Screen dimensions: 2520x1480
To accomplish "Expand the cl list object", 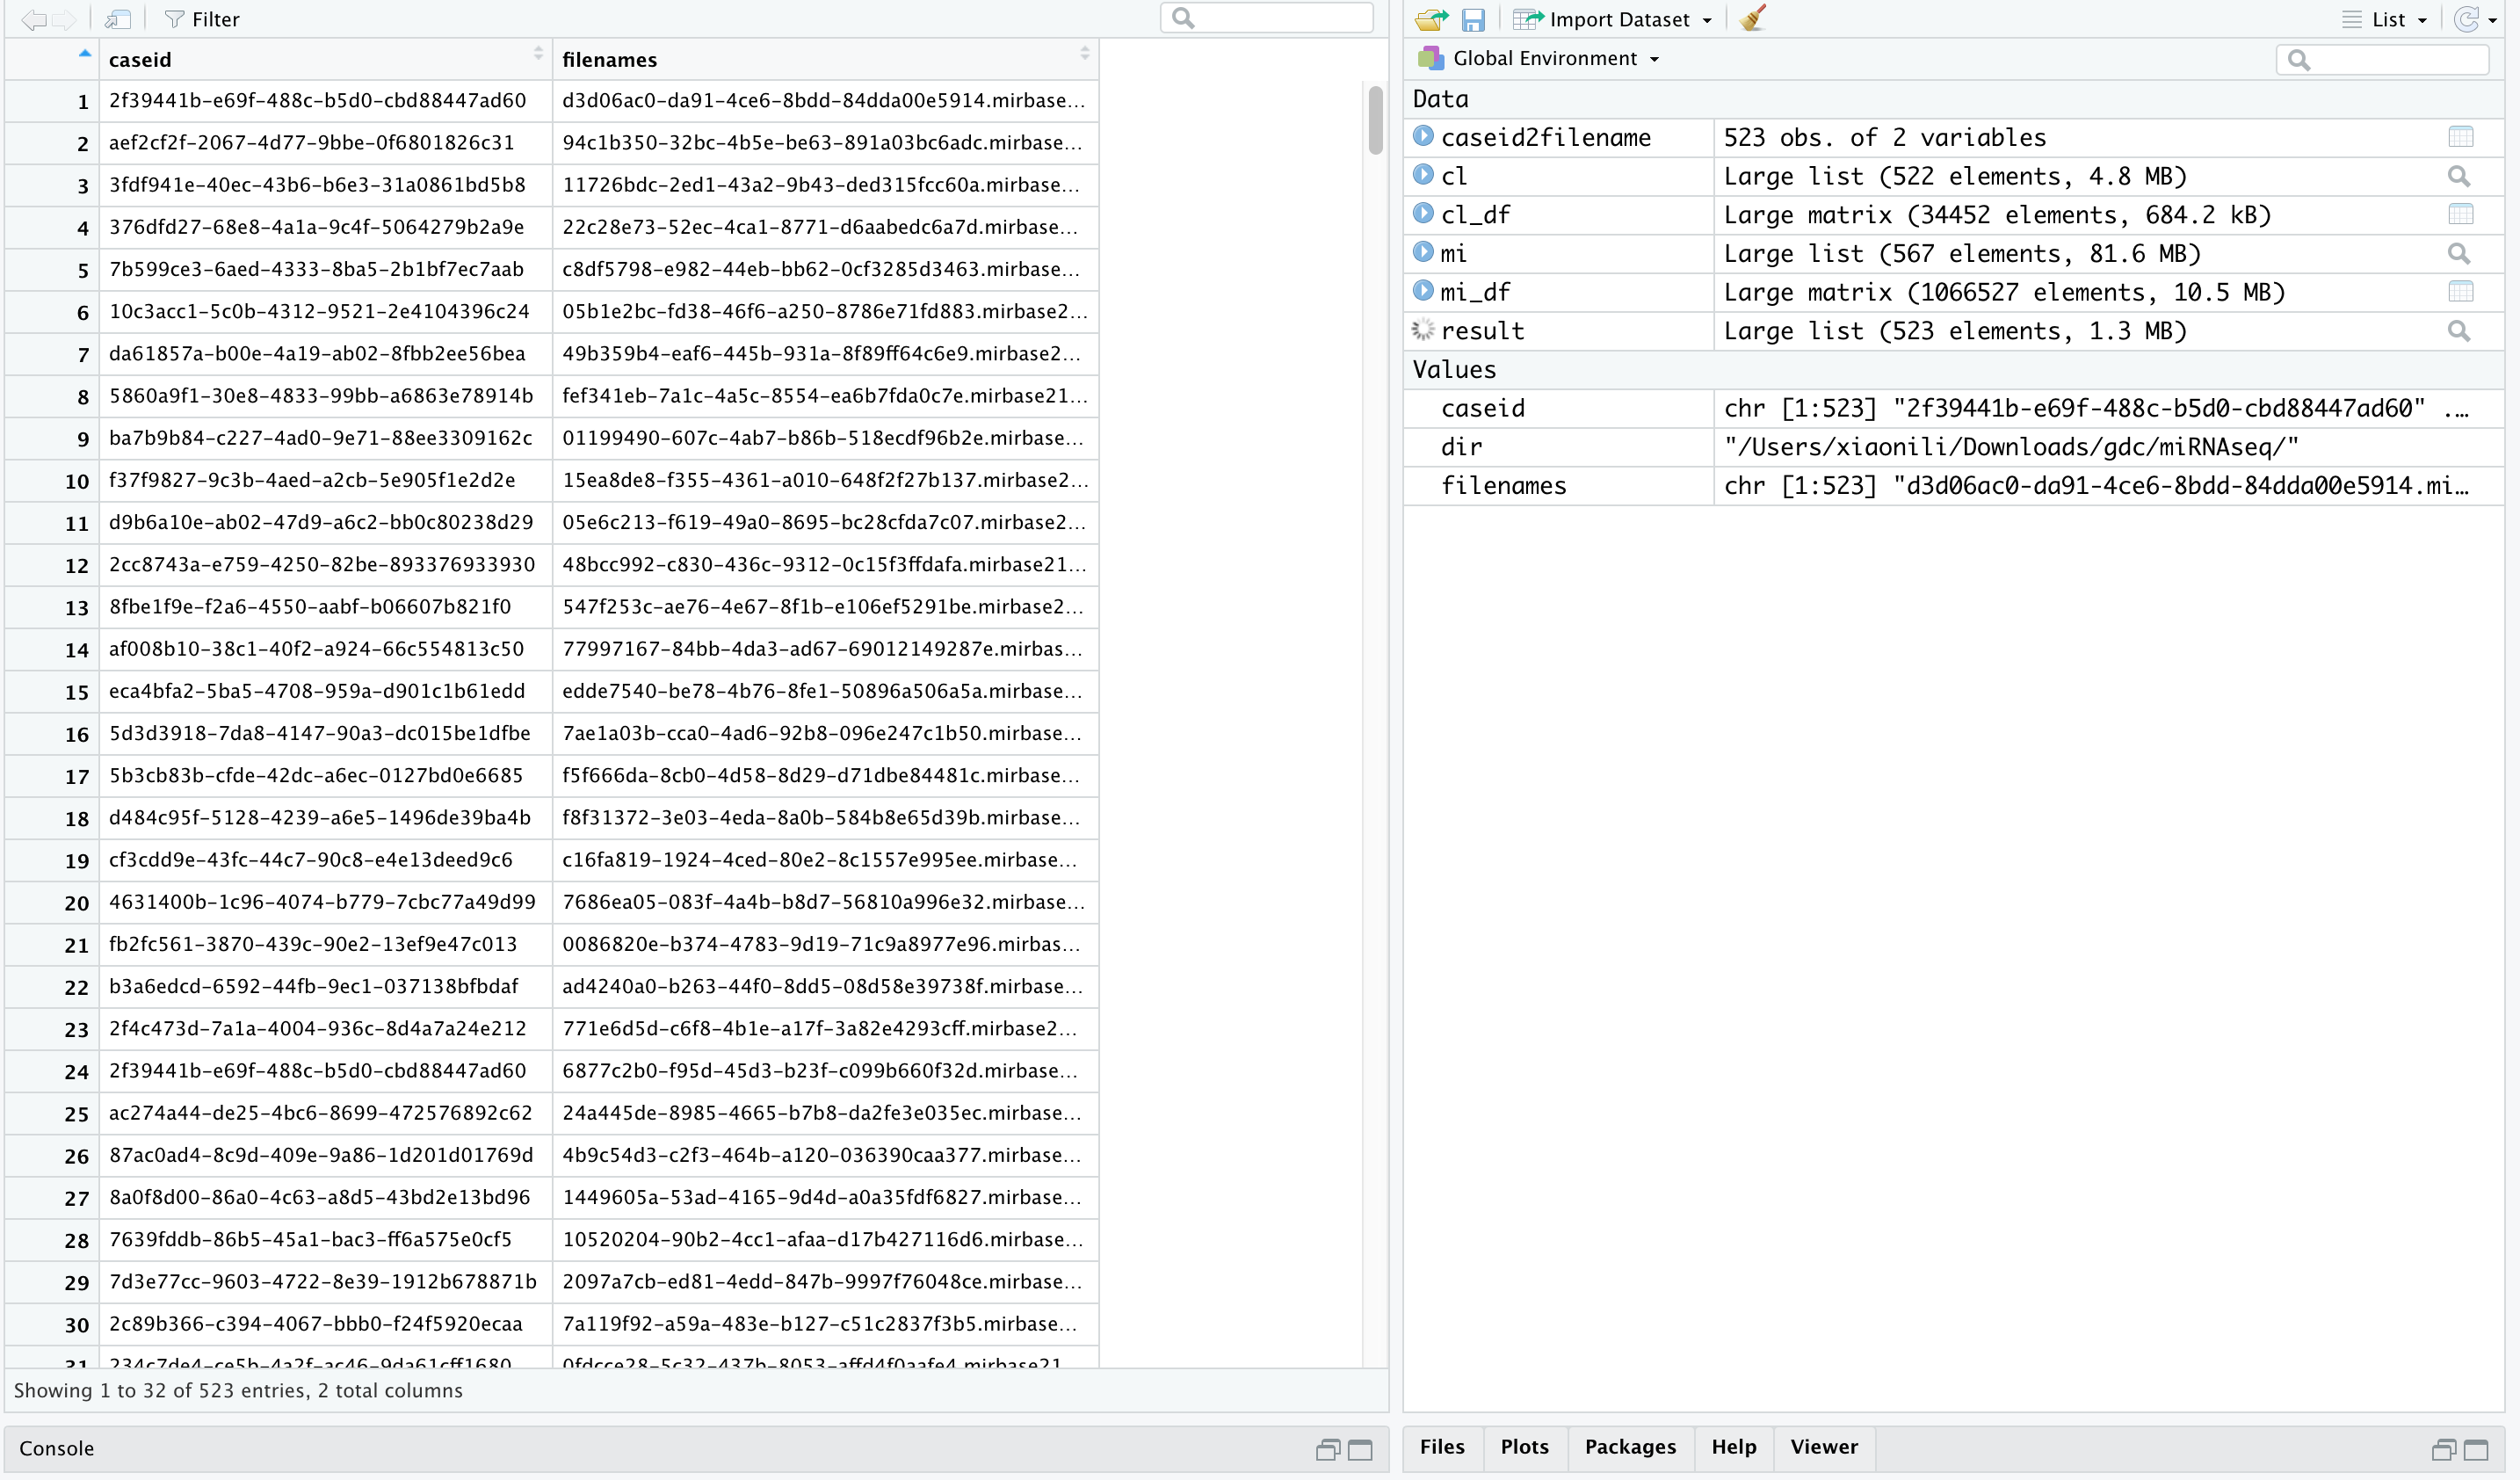I will coord(1423,175).
